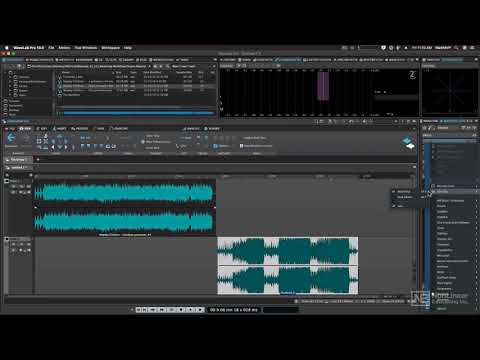480x360 pixels.
Task: Click the highlighted meter tab above the level bars
Action: pos(287,60)
